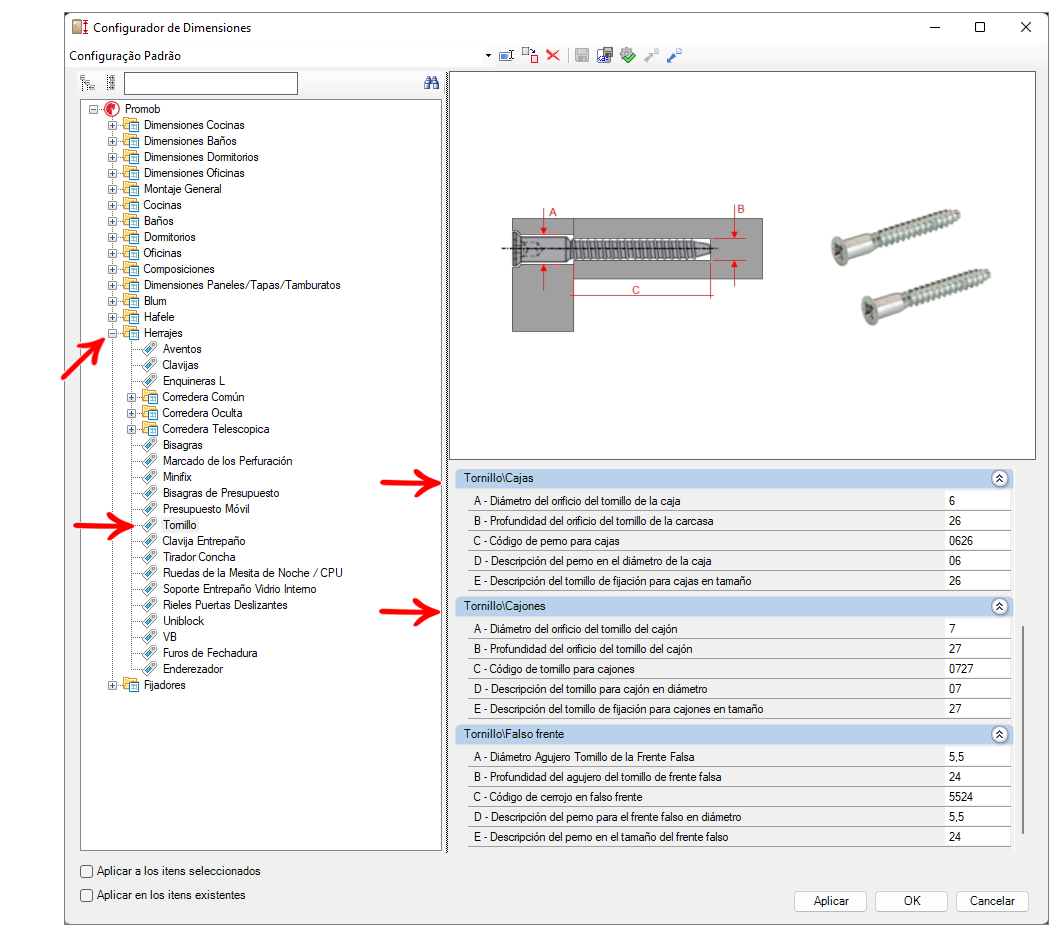Select the Uniblock tree item
Image resolution: width=1052 pixels, height=948 pixels.
coord(183,622)
